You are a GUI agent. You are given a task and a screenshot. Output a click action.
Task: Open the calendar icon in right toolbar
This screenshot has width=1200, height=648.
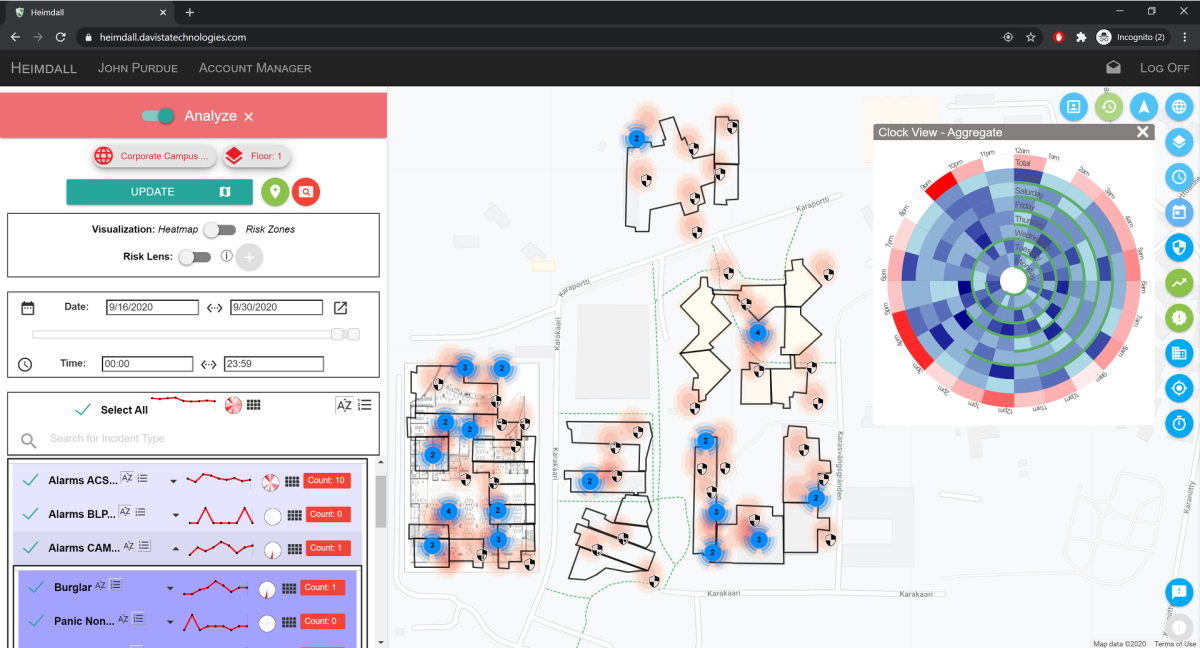[x=1178, y=212]
